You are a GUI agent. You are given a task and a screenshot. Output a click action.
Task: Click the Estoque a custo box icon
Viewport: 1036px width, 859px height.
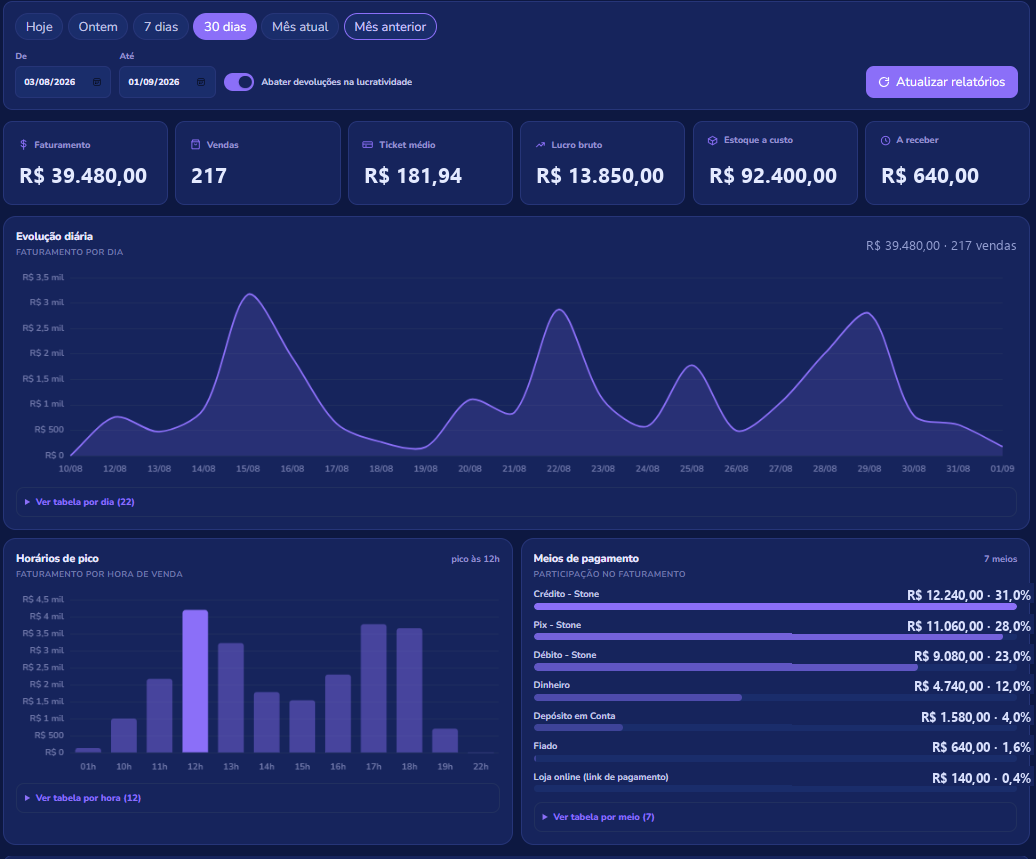tap(712, 140)
